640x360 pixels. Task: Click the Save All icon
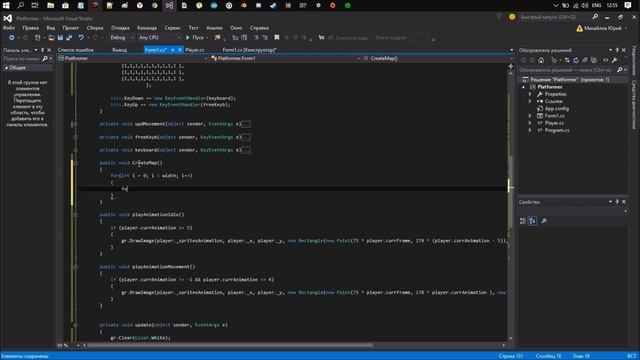coord(69,38)
